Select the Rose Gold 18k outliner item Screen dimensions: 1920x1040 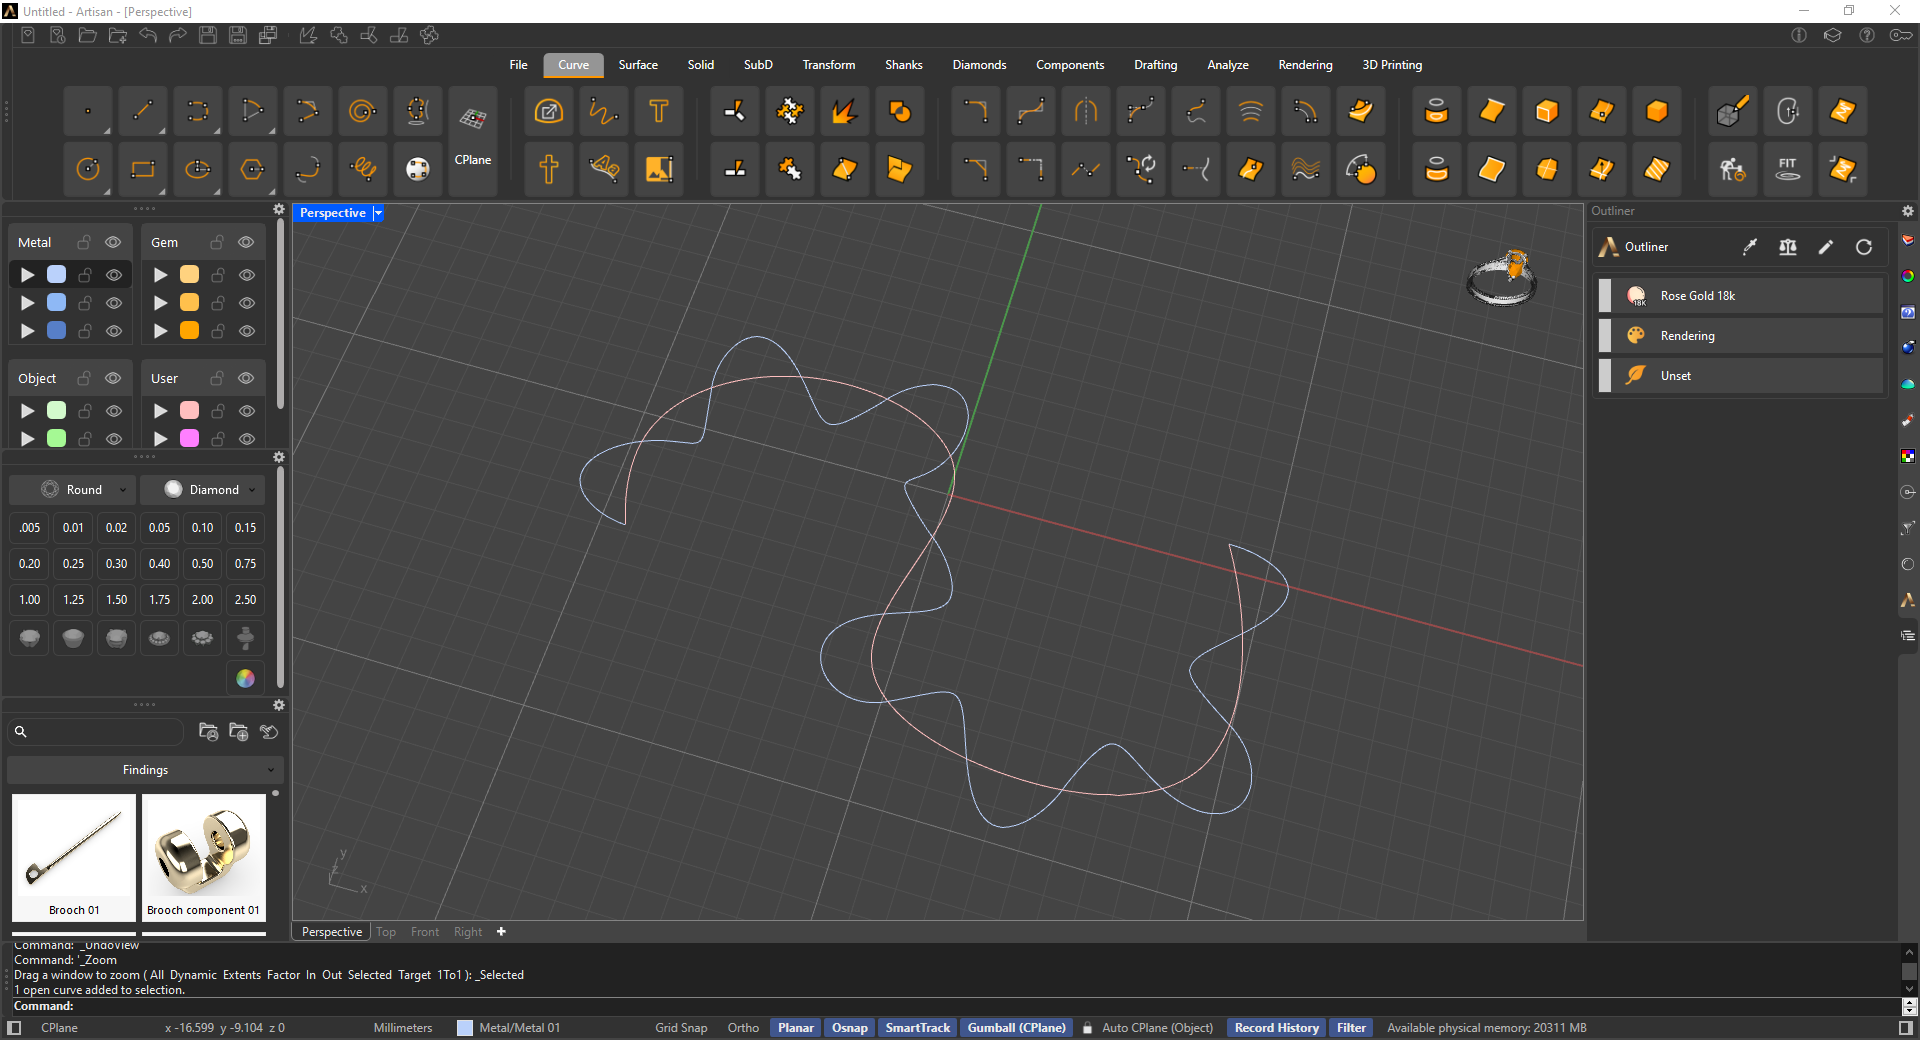tap(1740, 296)
